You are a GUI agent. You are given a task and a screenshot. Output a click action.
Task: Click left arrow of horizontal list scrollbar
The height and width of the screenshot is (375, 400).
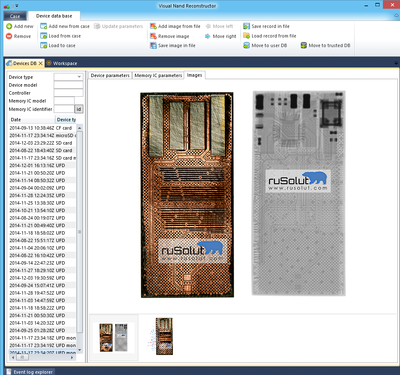(13, 357)
